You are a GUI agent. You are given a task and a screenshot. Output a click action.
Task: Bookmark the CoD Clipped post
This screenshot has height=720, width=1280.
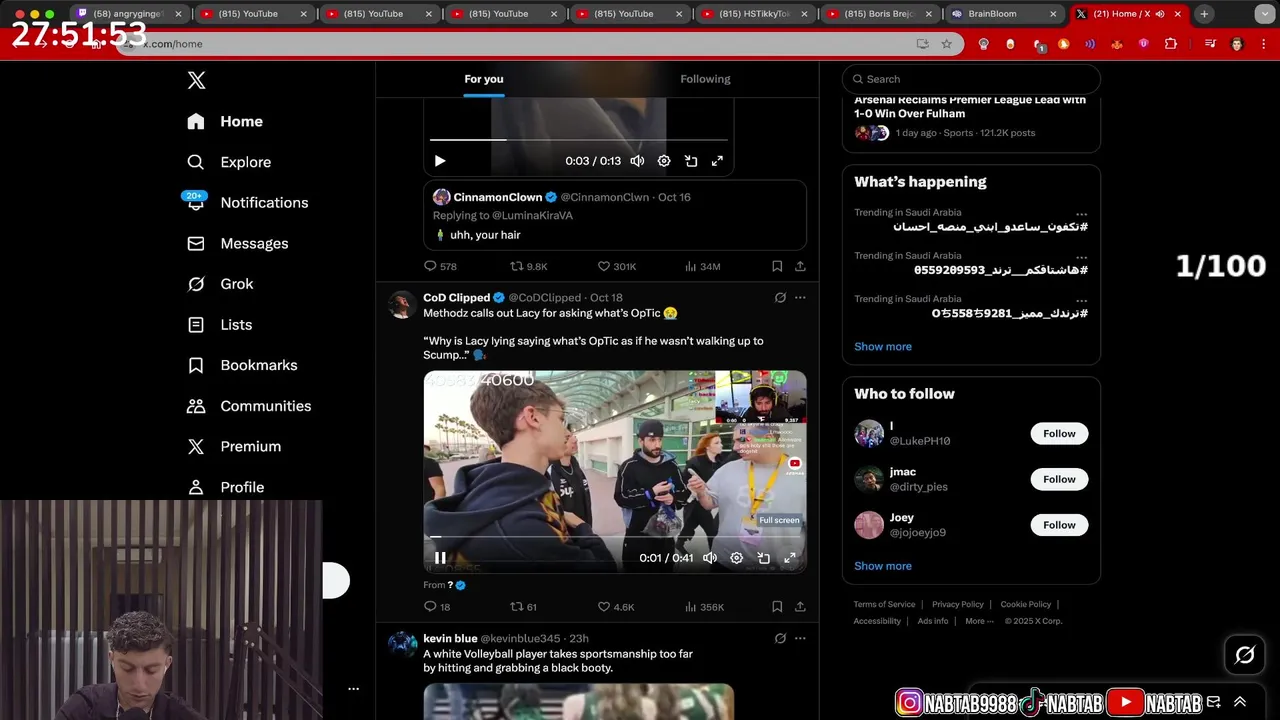click(777, 607)
